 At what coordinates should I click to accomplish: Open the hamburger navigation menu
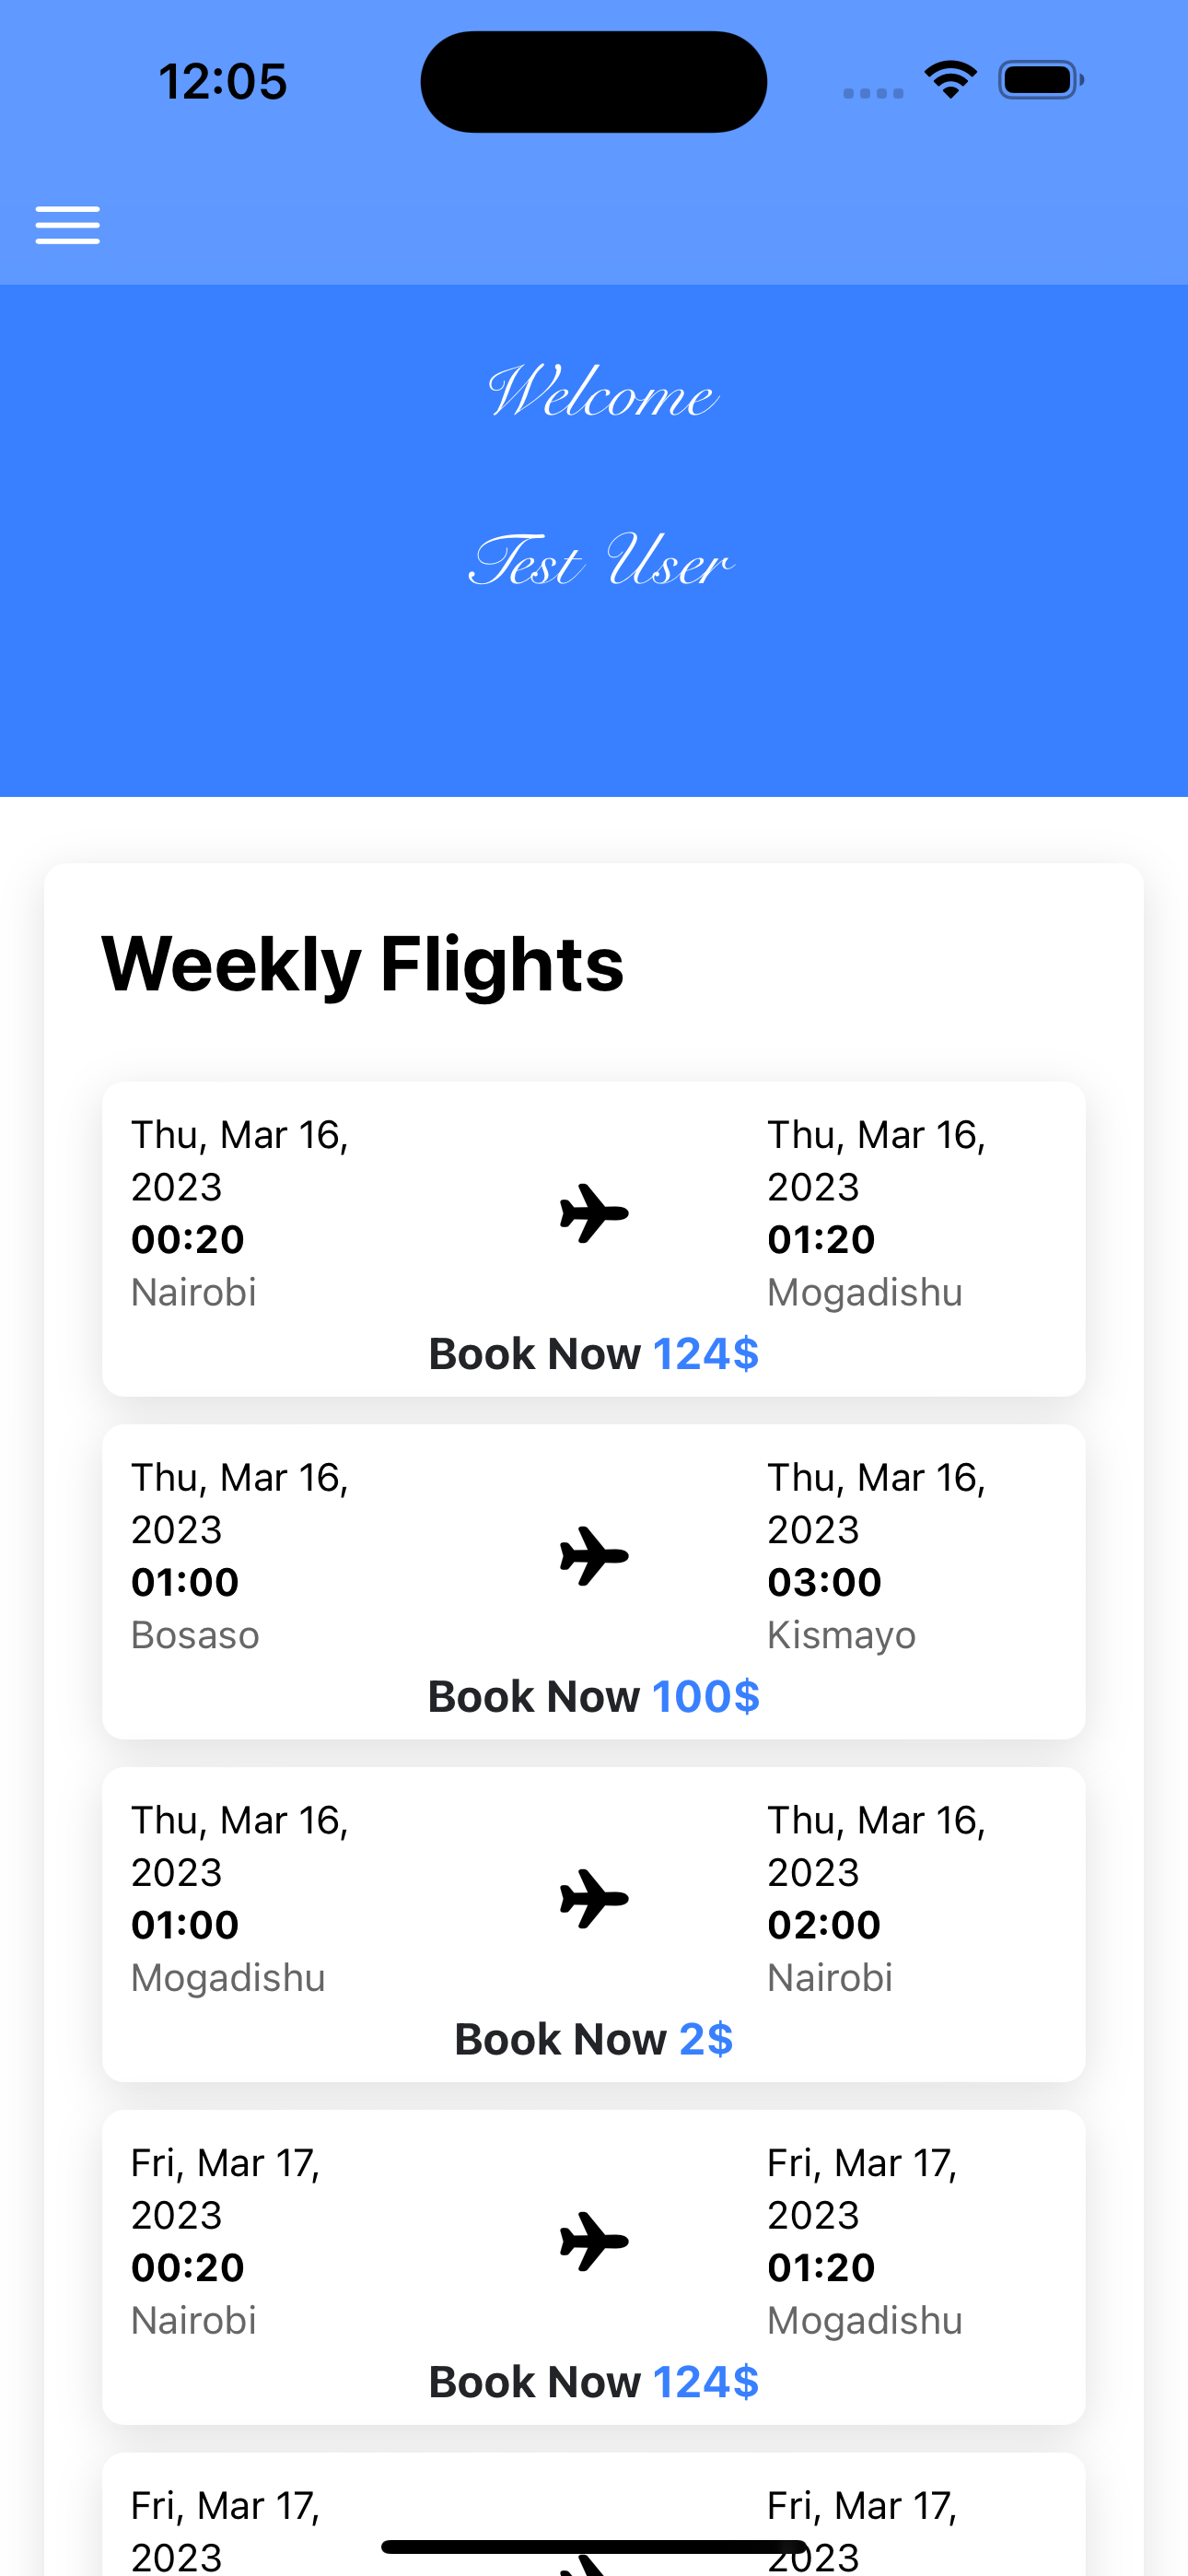click(x=67, y=225)
